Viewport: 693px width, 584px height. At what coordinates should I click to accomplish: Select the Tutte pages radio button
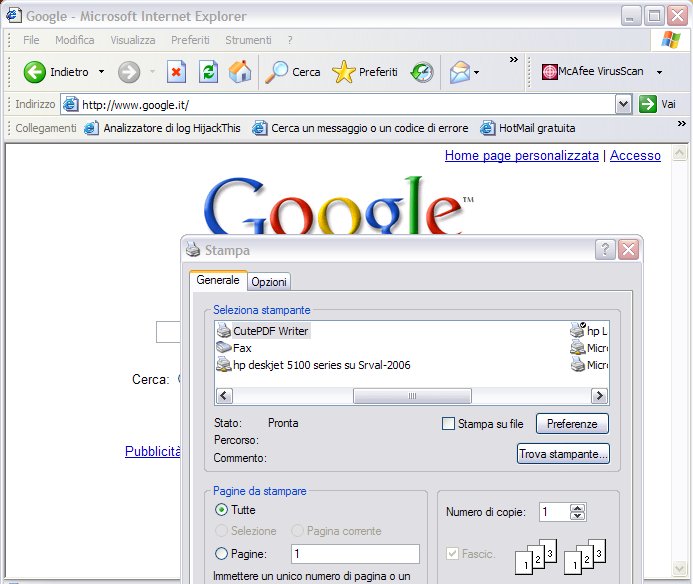click(x=222, y=510)
